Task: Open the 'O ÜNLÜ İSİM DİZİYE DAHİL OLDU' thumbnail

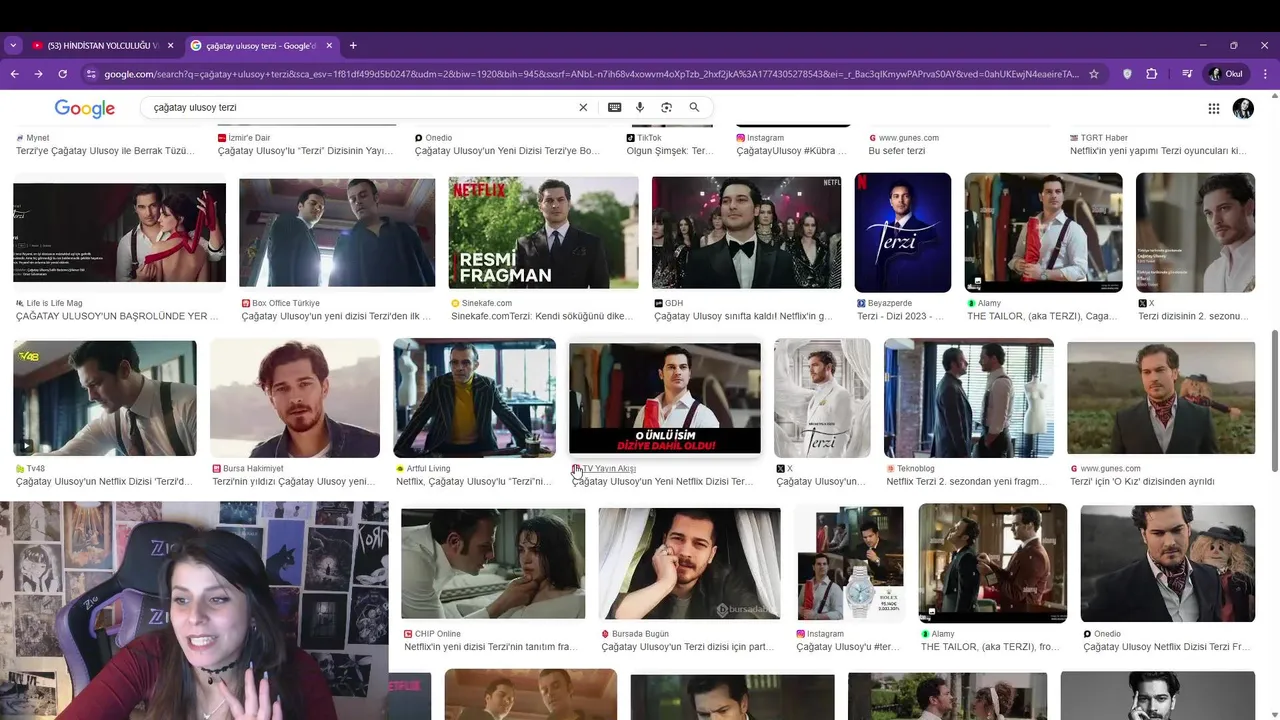Action: coord(665,398)
